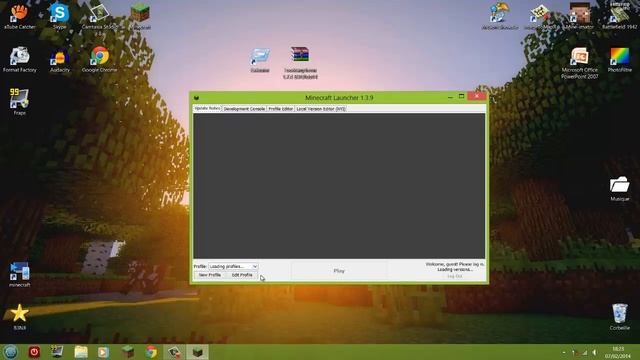Open media player icon on taskbar
Screen dimensions: 640x360
[103, 352]
